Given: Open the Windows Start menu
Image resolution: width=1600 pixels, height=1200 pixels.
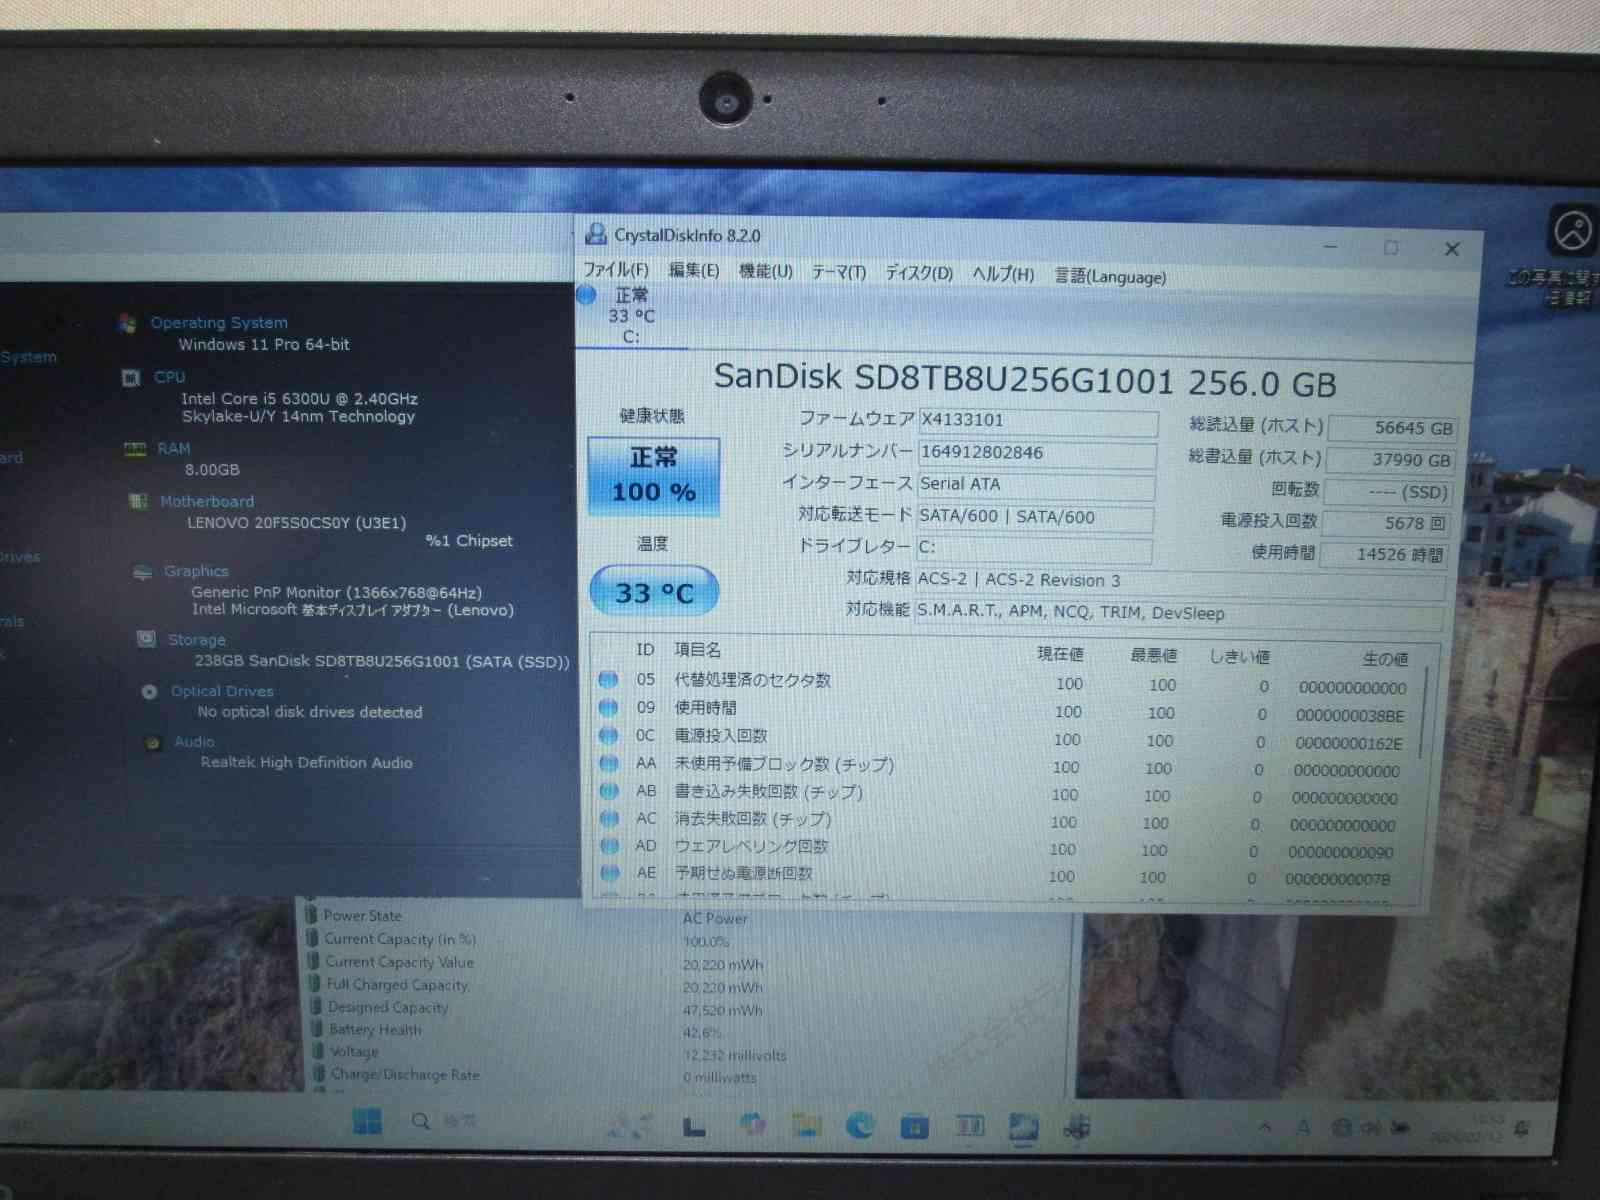Looking at the screenshot, I should [x=367, y=1122].
